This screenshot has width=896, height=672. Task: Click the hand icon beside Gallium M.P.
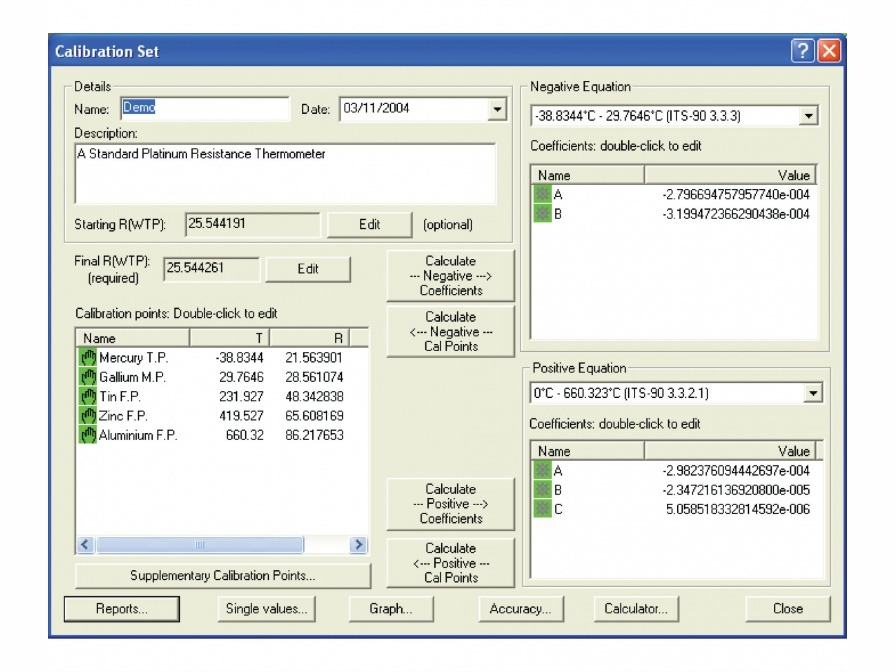click(x=87, y=377)
